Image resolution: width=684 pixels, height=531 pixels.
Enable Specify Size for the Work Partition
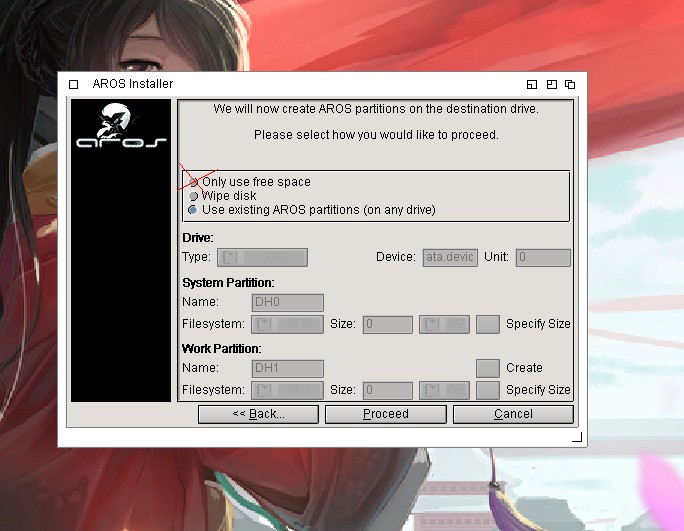tap(487, 390)
